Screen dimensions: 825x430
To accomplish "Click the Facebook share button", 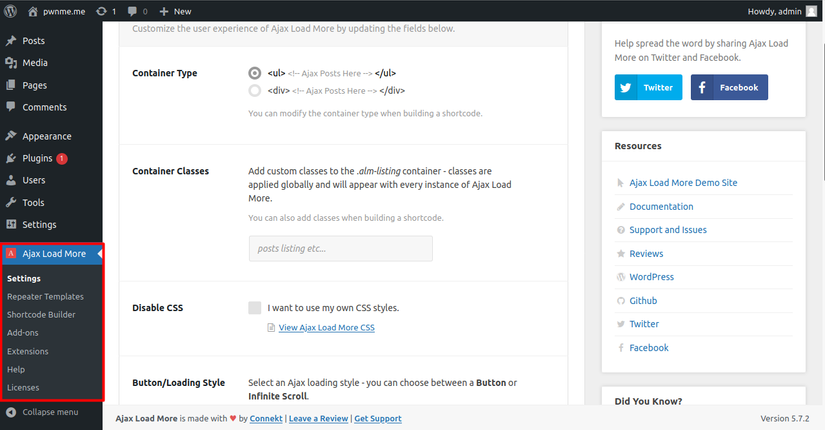I will click(x=729, y=87).
